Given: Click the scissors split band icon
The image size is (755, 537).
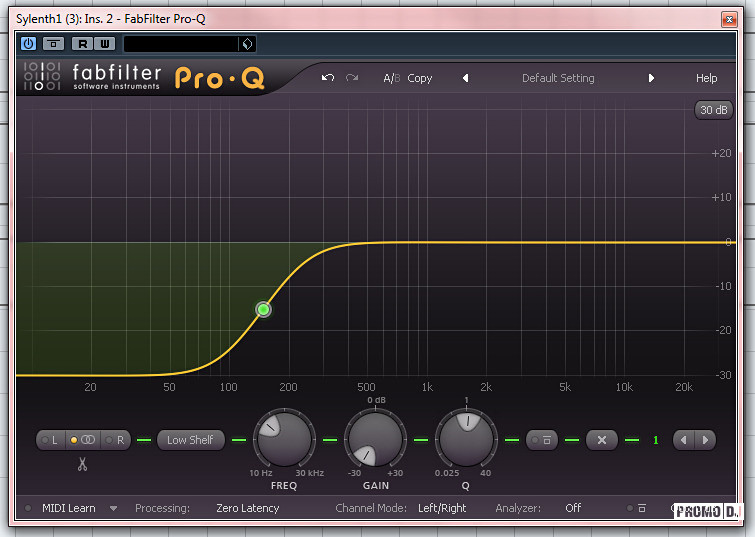Looking at the screenshot, I should coord(82,464).
